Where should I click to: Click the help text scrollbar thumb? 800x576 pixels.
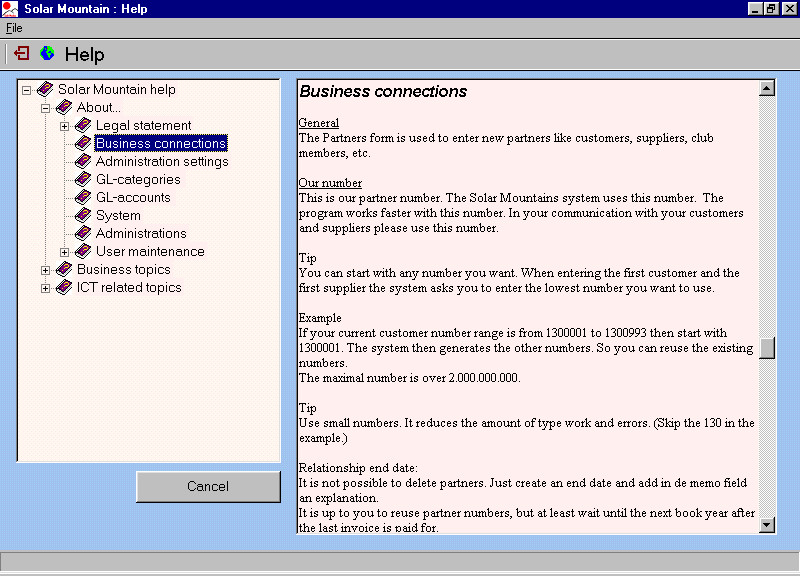767,348
